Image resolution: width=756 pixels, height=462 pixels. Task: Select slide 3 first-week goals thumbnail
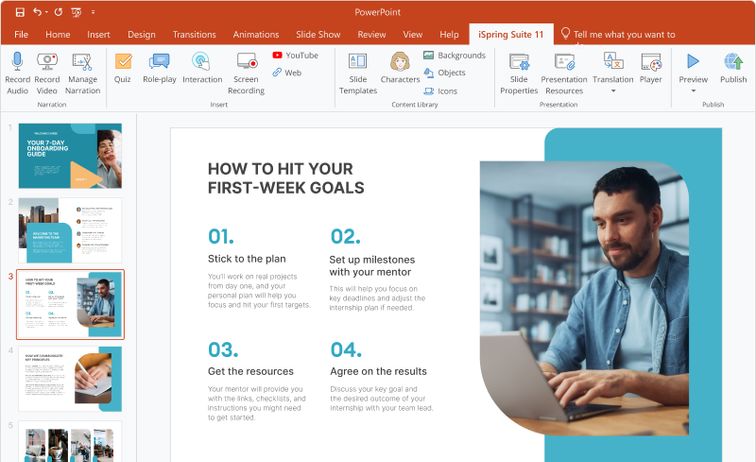pos(70,304)
